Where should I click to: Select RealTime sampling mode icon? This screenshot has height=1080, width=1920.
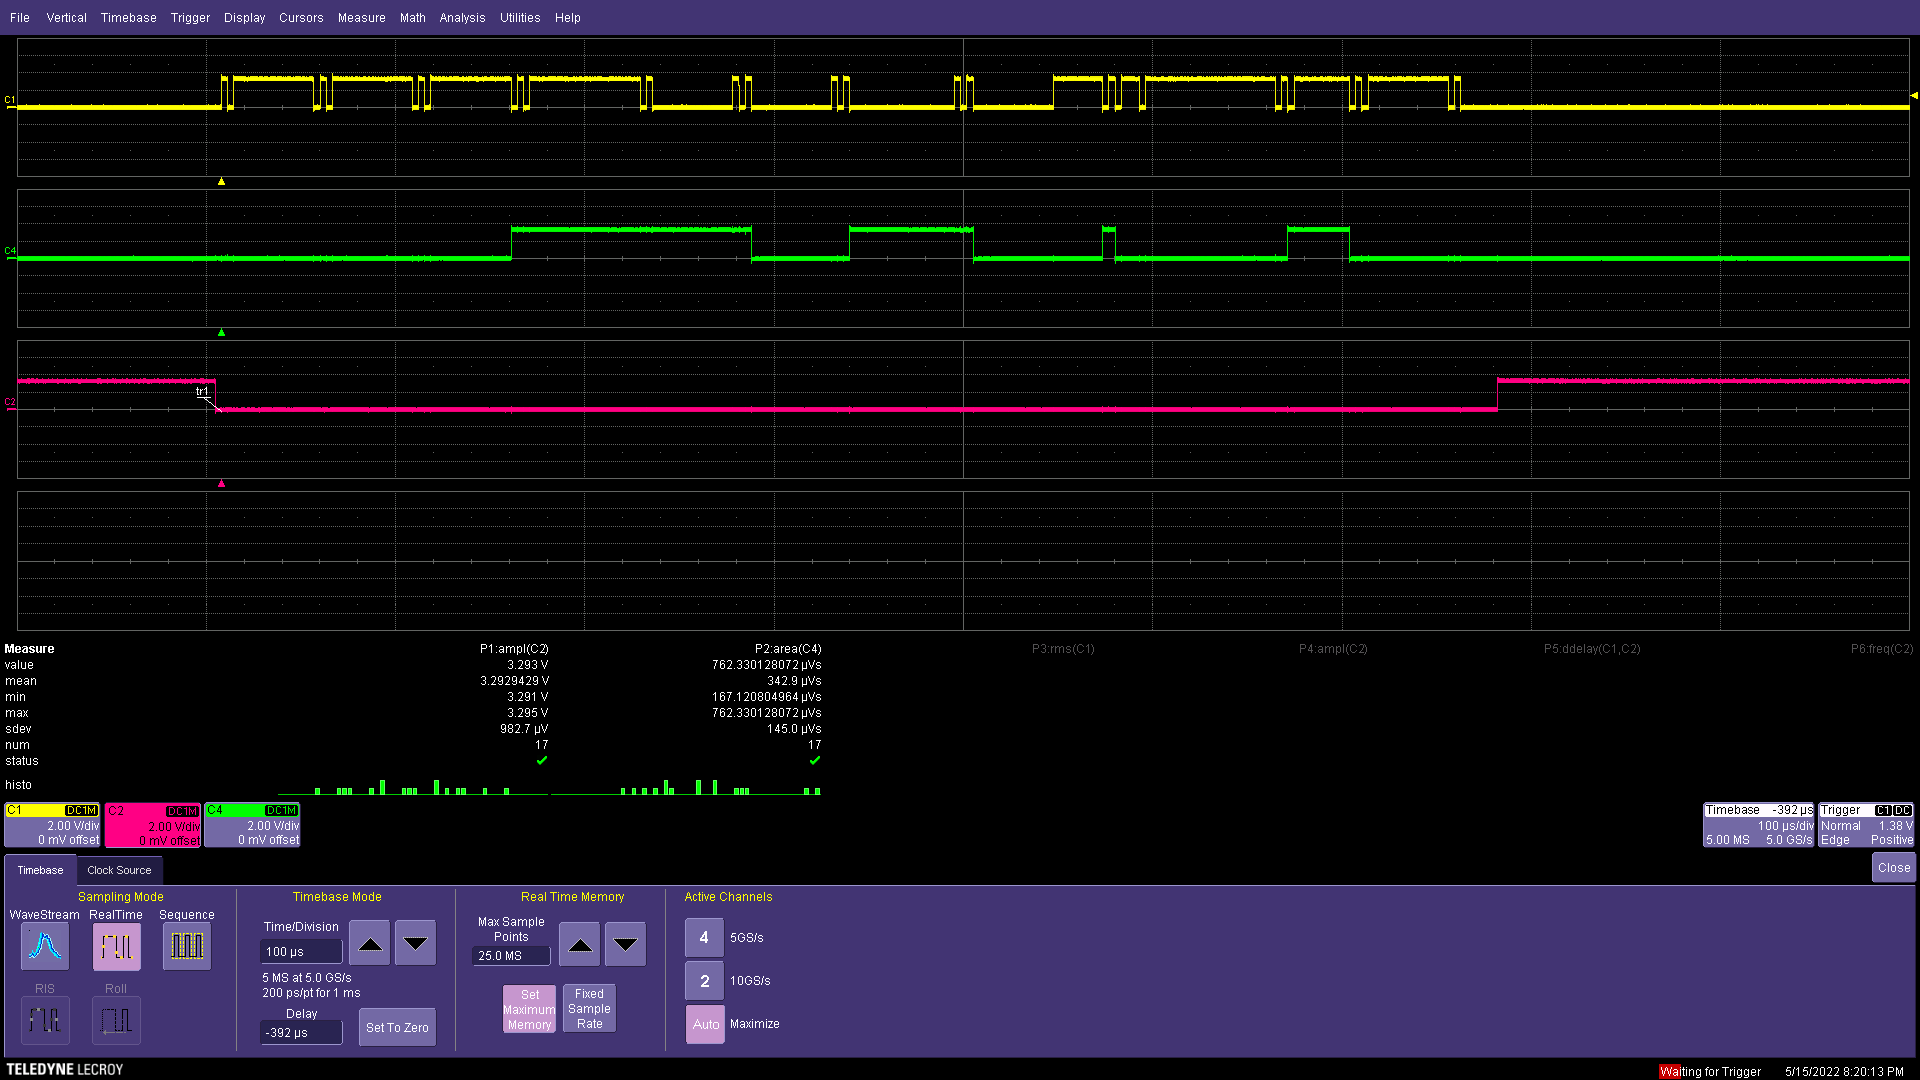pos(117,946)
